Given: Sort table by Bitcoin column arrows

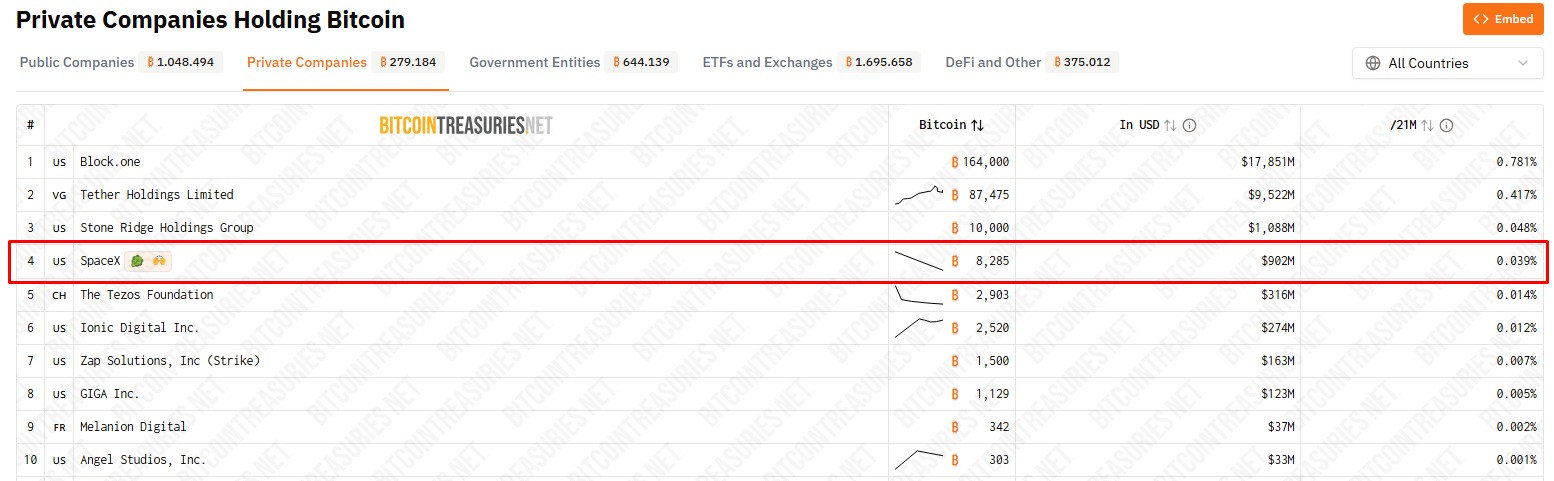Looking at the screenshot, I should [978, 125].
